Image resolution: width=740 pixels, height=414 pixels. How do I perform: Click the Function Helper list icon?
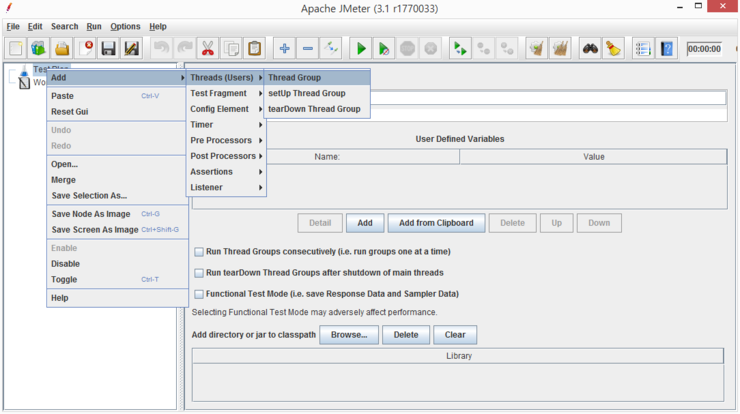click(x=643, y=49)
